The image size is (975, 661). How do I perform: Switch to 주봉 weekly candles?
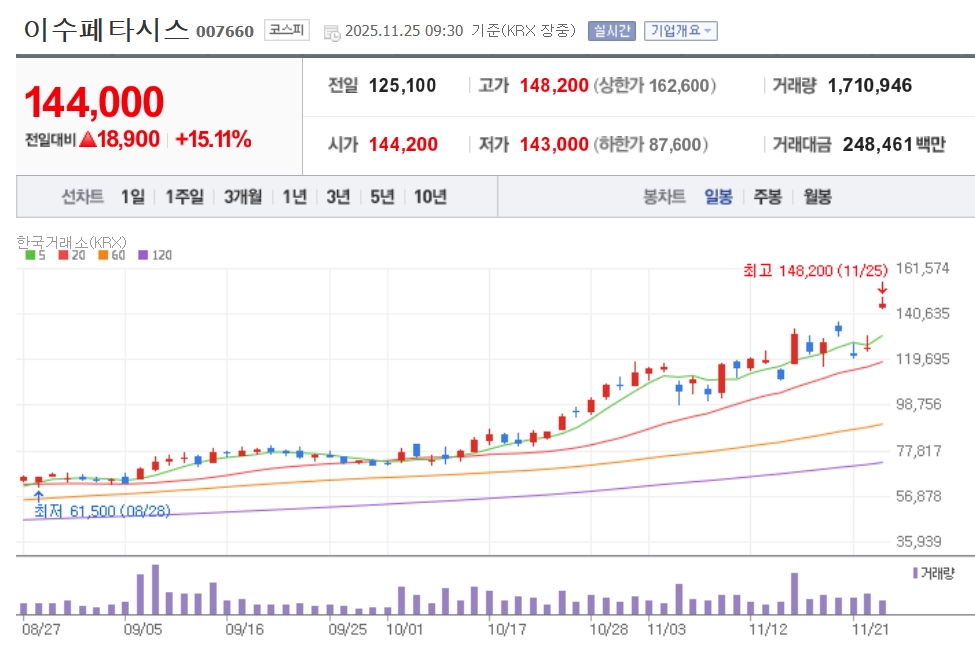coord(768,196)
